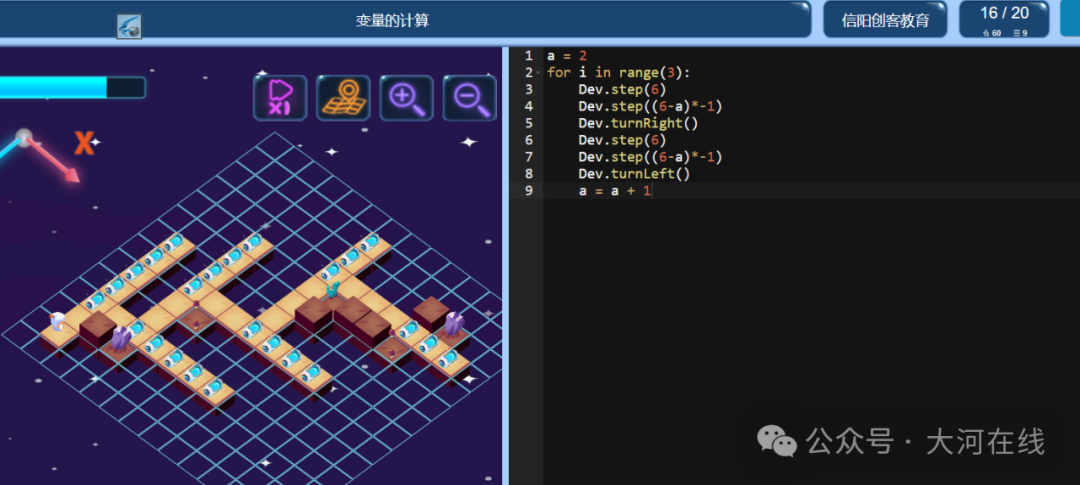Place cursor at end of line 9 code
The height and width of the screenshot is (485, 1080).
(652, 191)
